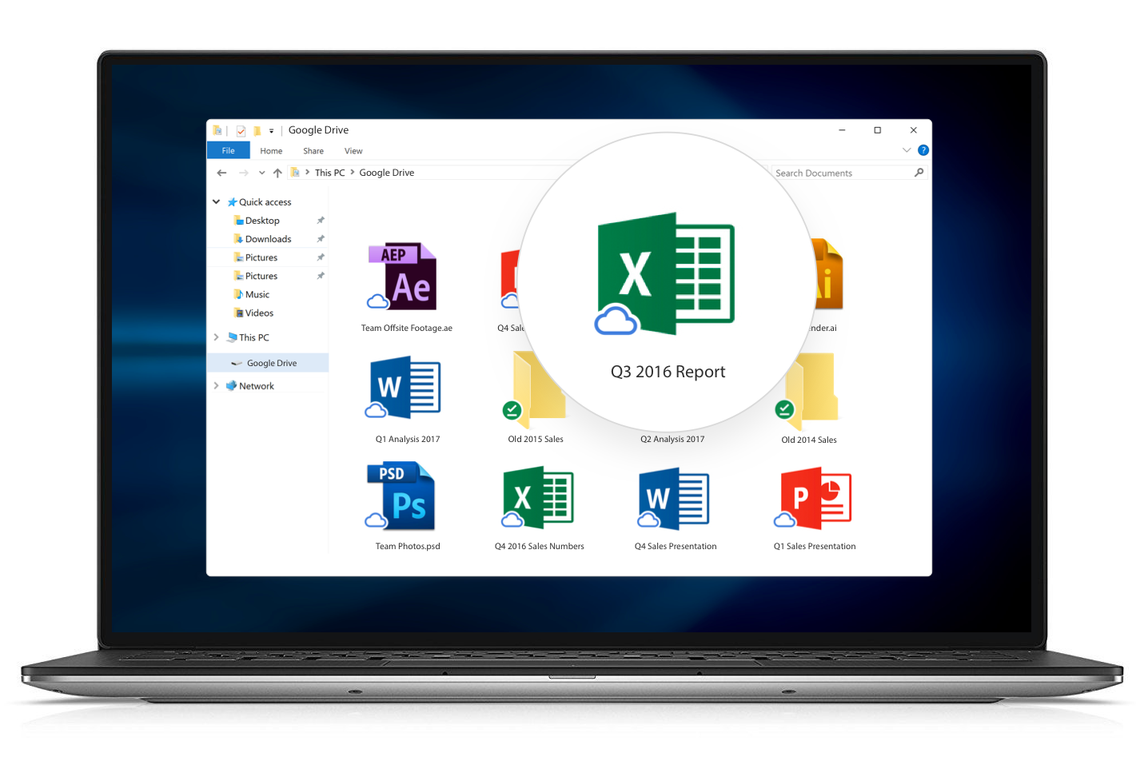Click the magnified Q3 2016 Report Excel icon
The height and width of the screenshot is (757, 1136).
(666, 273)
